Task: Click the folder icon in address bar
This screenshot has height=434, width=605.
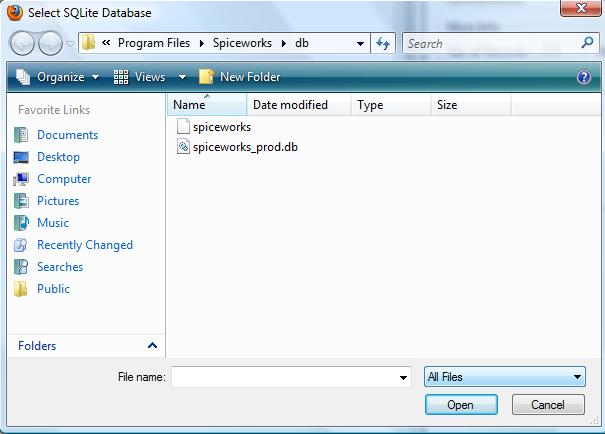Action: [89, 43]
